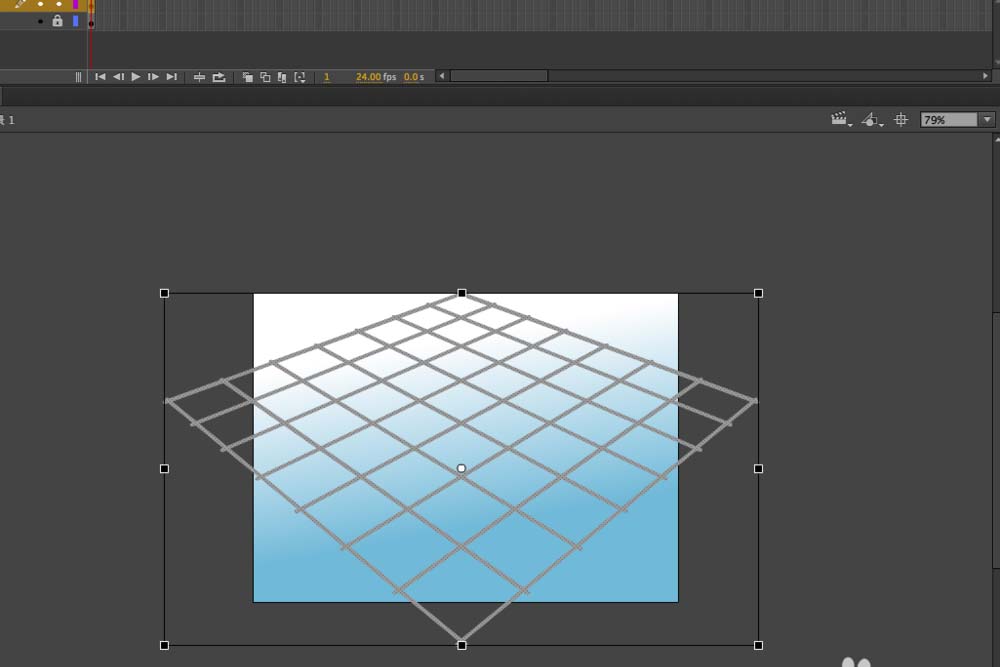The width and height of the screenshot is (1000, 667).
Task: Jump to the last frame
Action: (x=171, y=77)
